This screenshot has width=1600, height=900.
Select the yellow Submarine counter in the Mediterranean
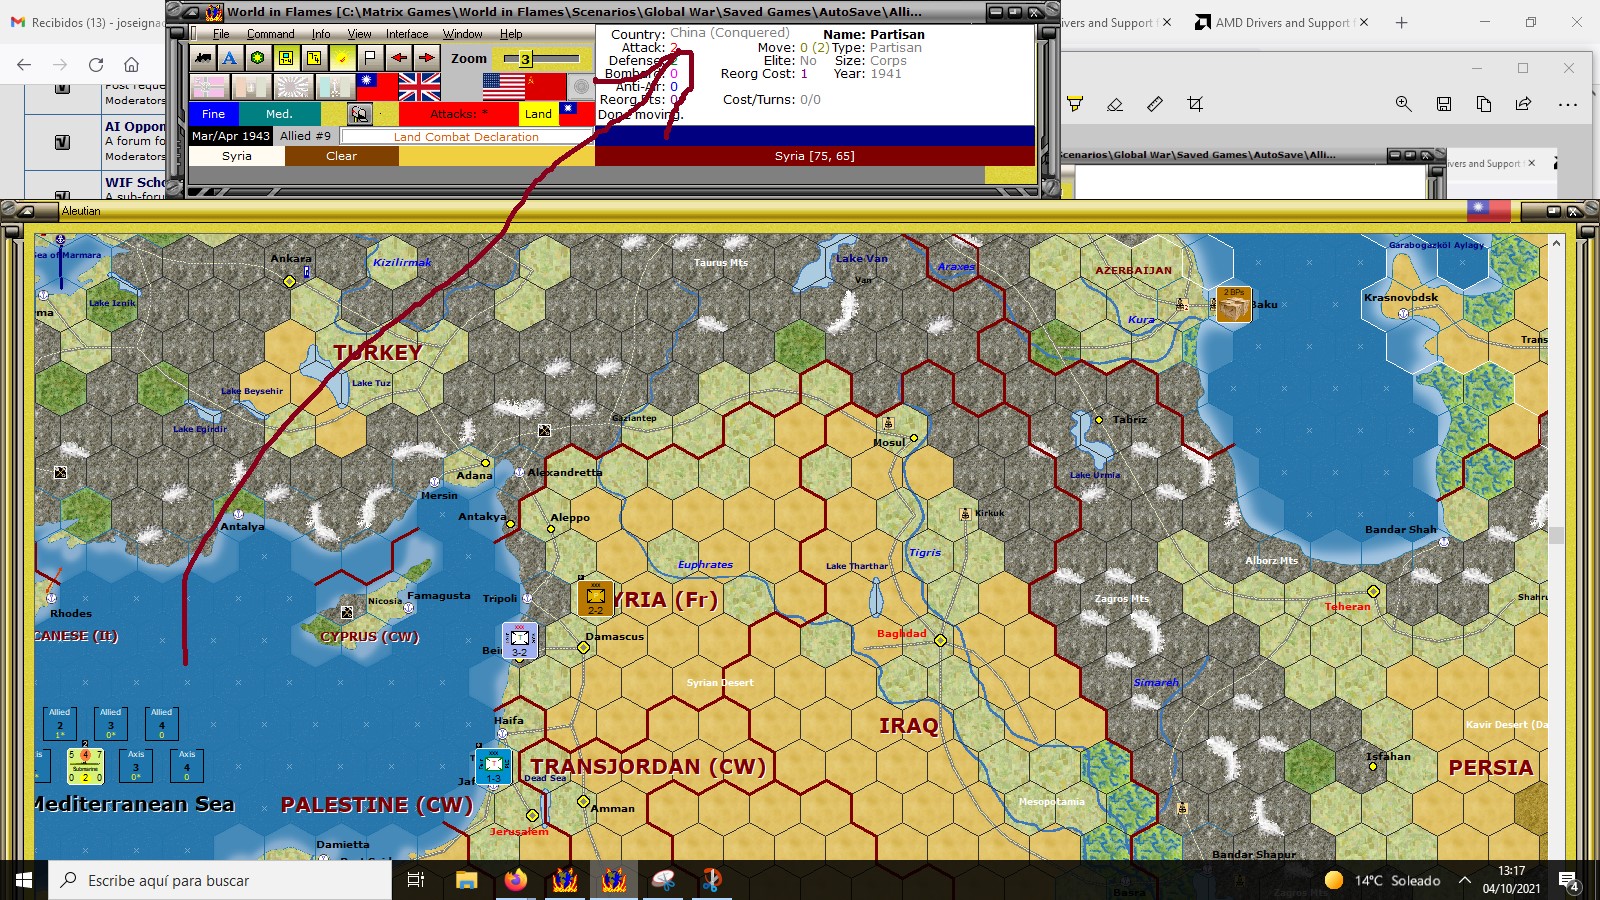coord(85,766)
